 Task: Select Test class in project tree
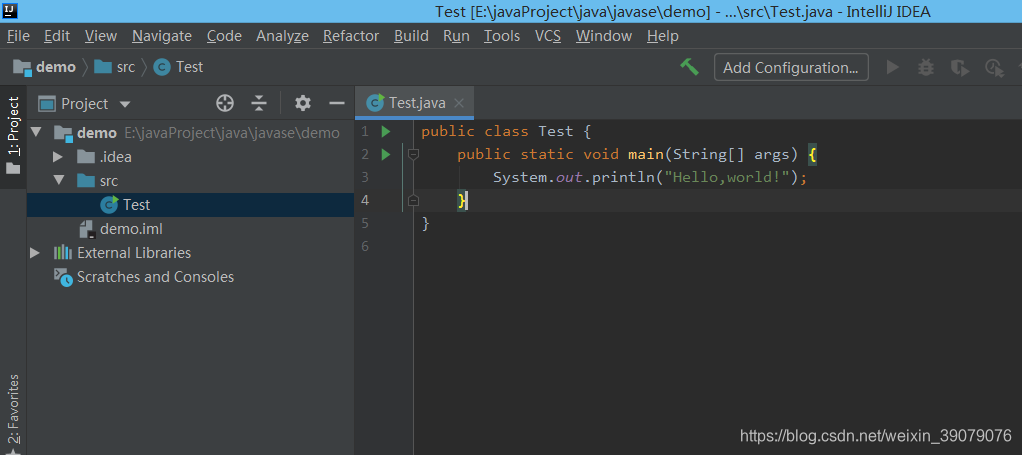pos(190,205)
